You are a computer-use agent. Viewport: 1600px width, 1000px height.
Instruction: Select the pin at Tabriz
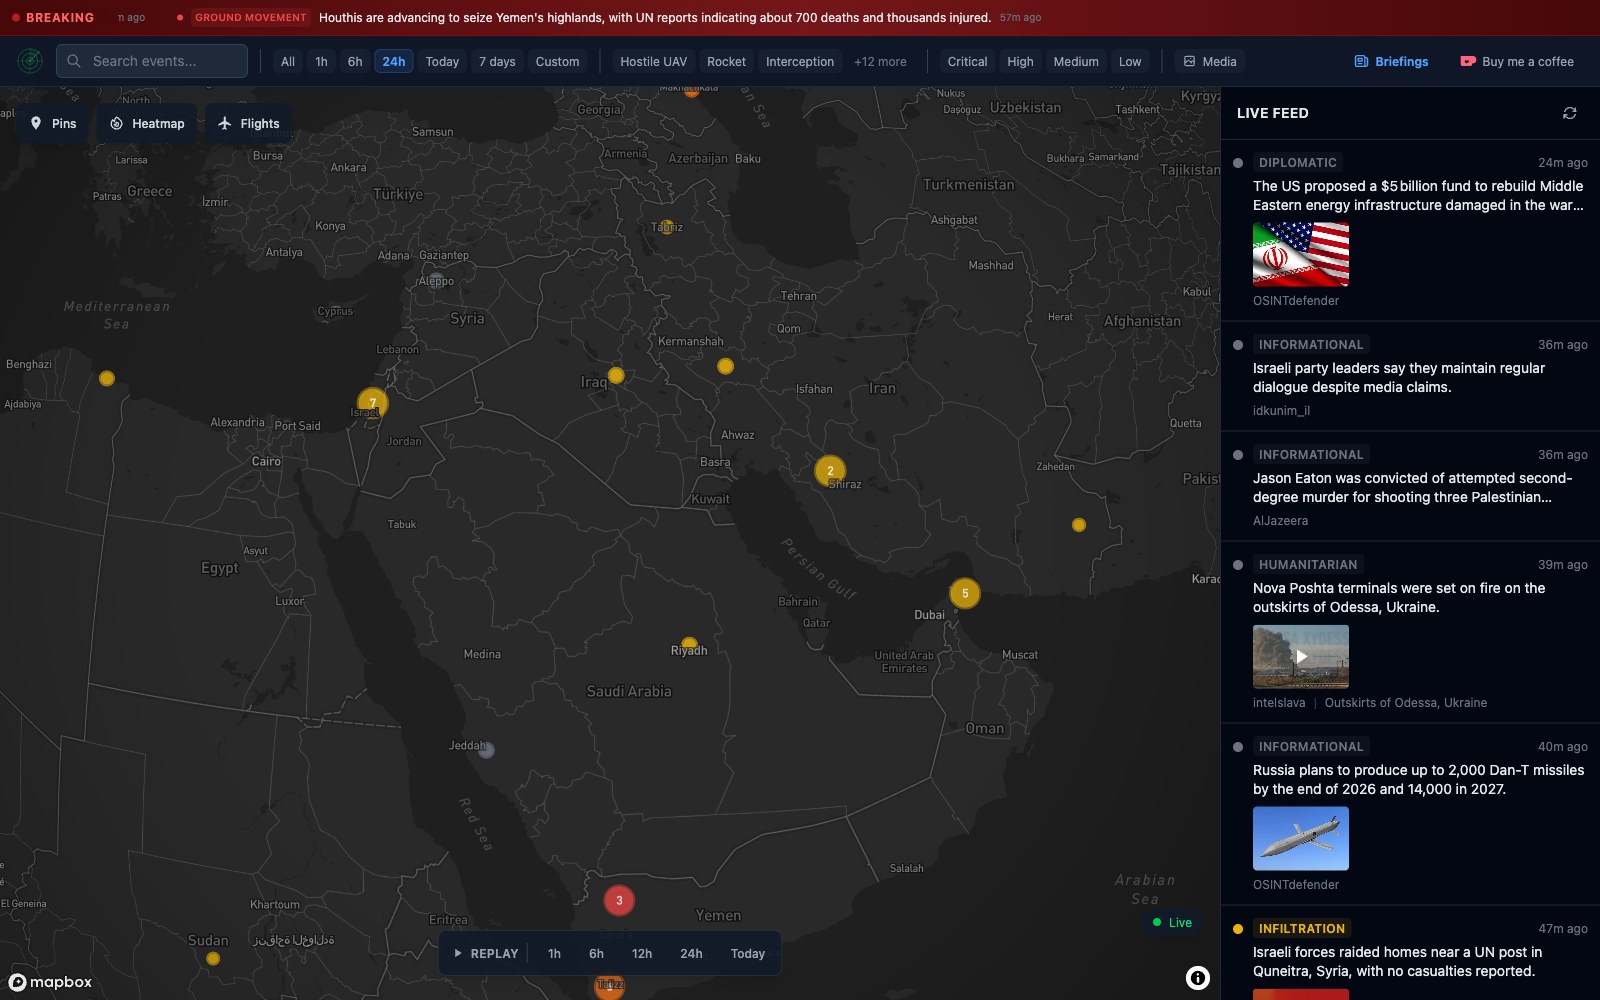pyautogui.click(x=667, y=227)
